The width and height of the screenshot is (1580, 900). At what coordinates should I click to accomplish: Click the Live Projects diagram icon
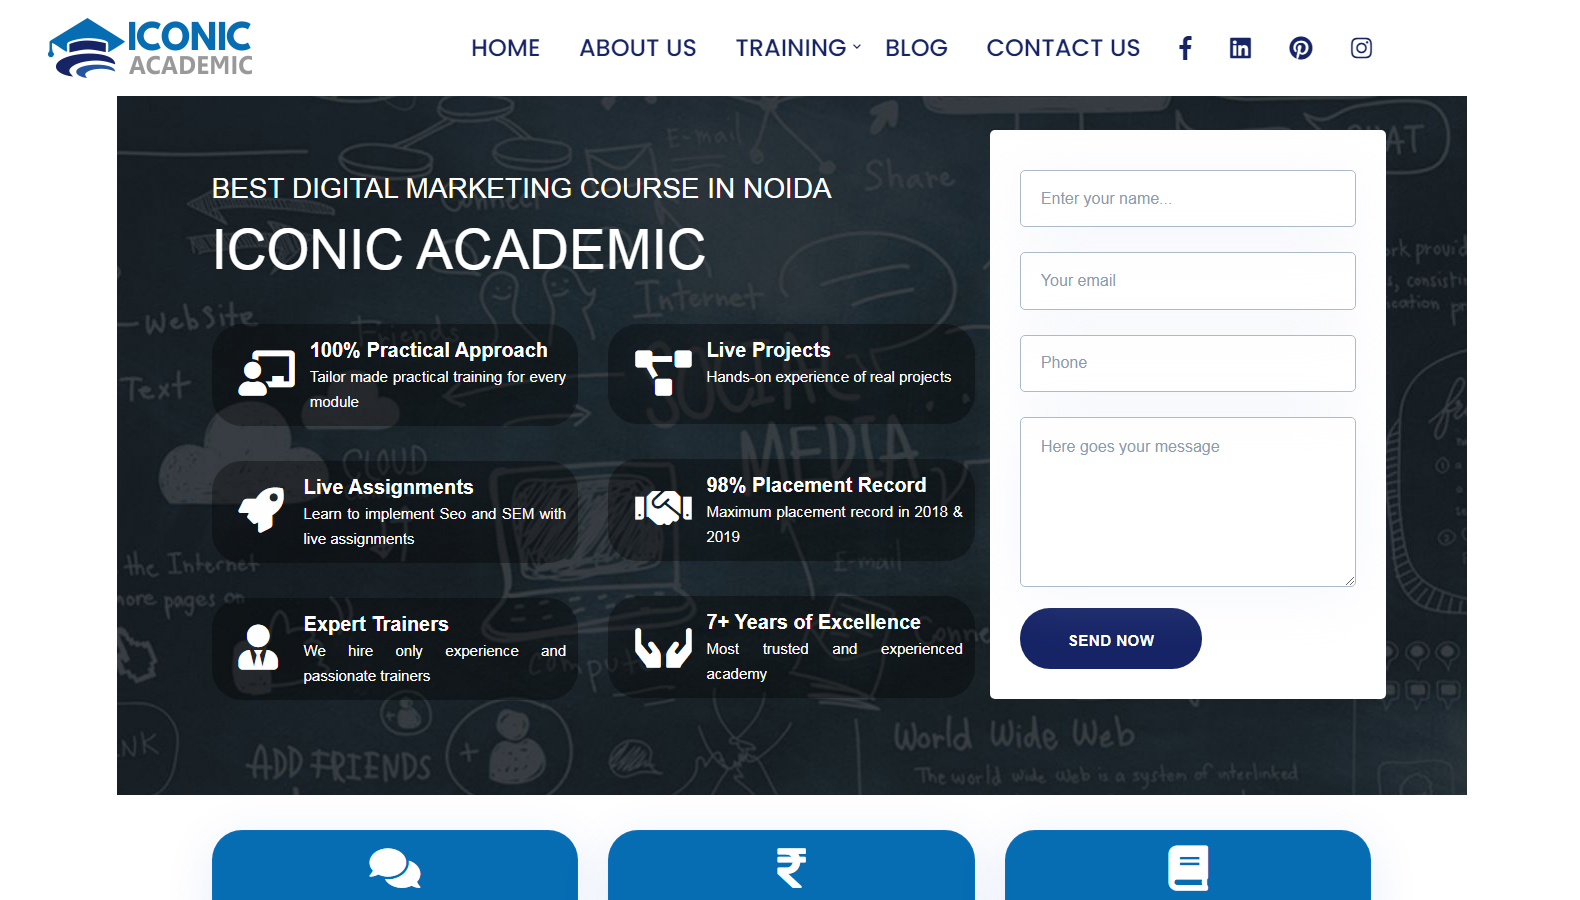(663, 373)
